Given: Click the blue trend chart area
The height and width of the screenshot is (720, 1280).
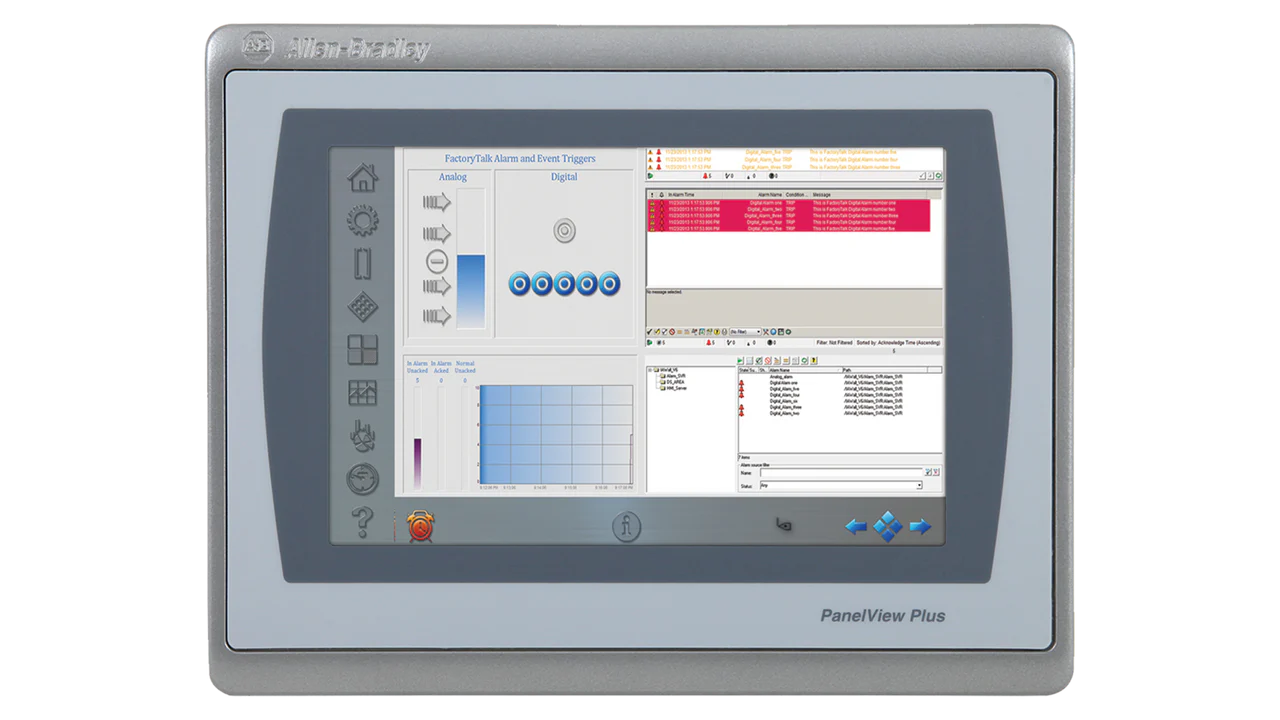Looking at the screenshot, I should 556,435.
